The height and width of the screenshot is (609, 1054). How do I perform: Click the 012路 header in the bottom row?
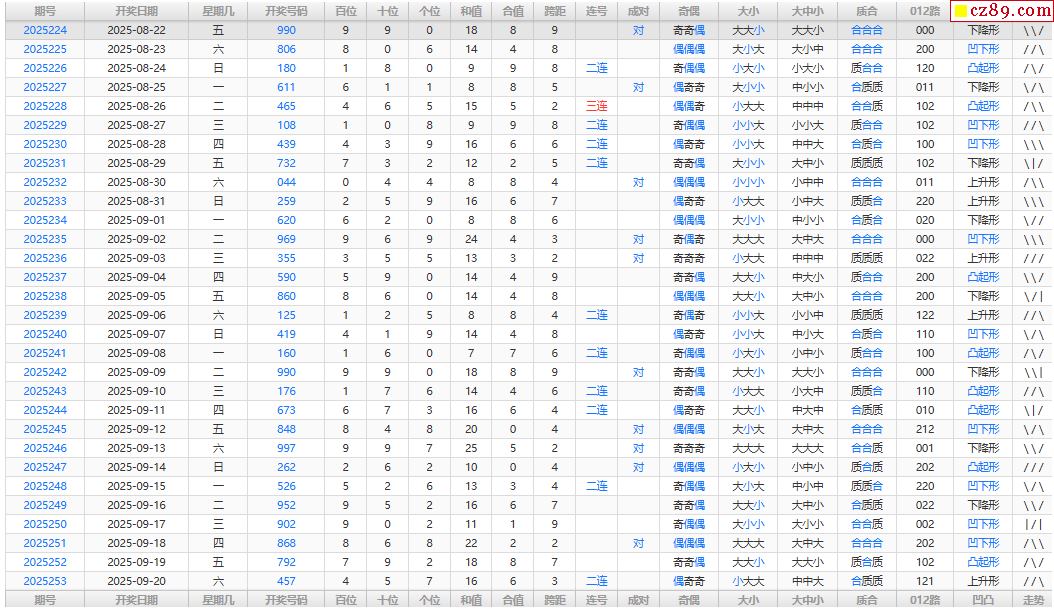(x=925, y=600)
